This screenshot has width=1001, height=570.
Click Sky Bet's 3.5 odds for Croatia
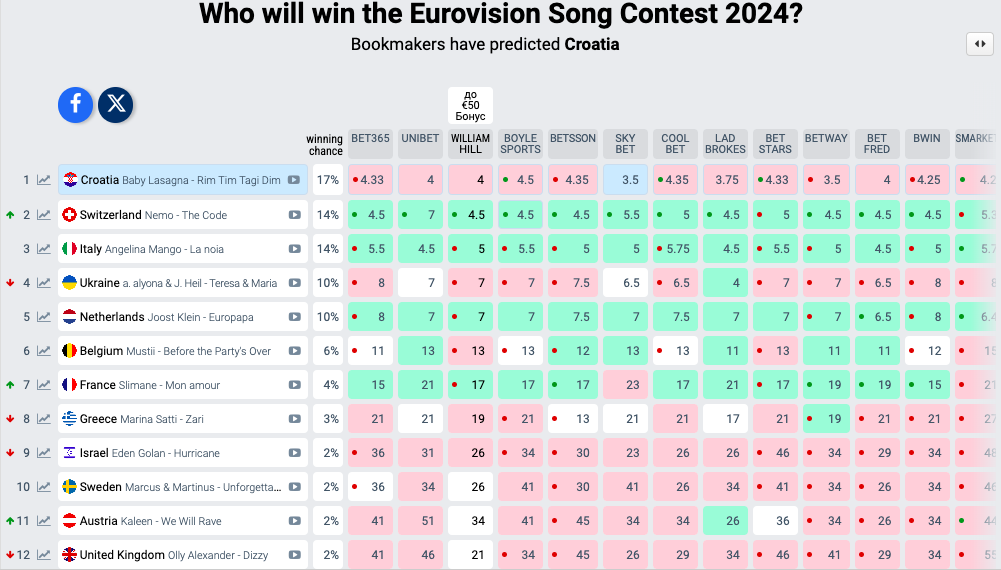627,181
